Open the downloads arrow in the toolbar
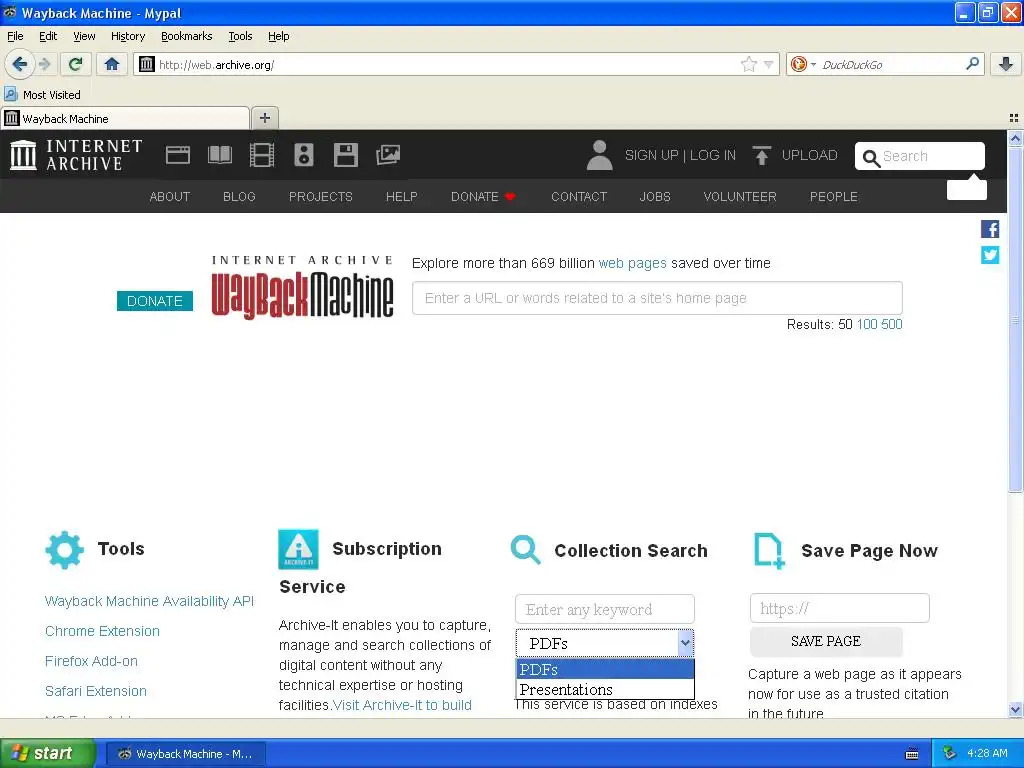The height and width of the screenshot is (768, 1024). 1006,64
